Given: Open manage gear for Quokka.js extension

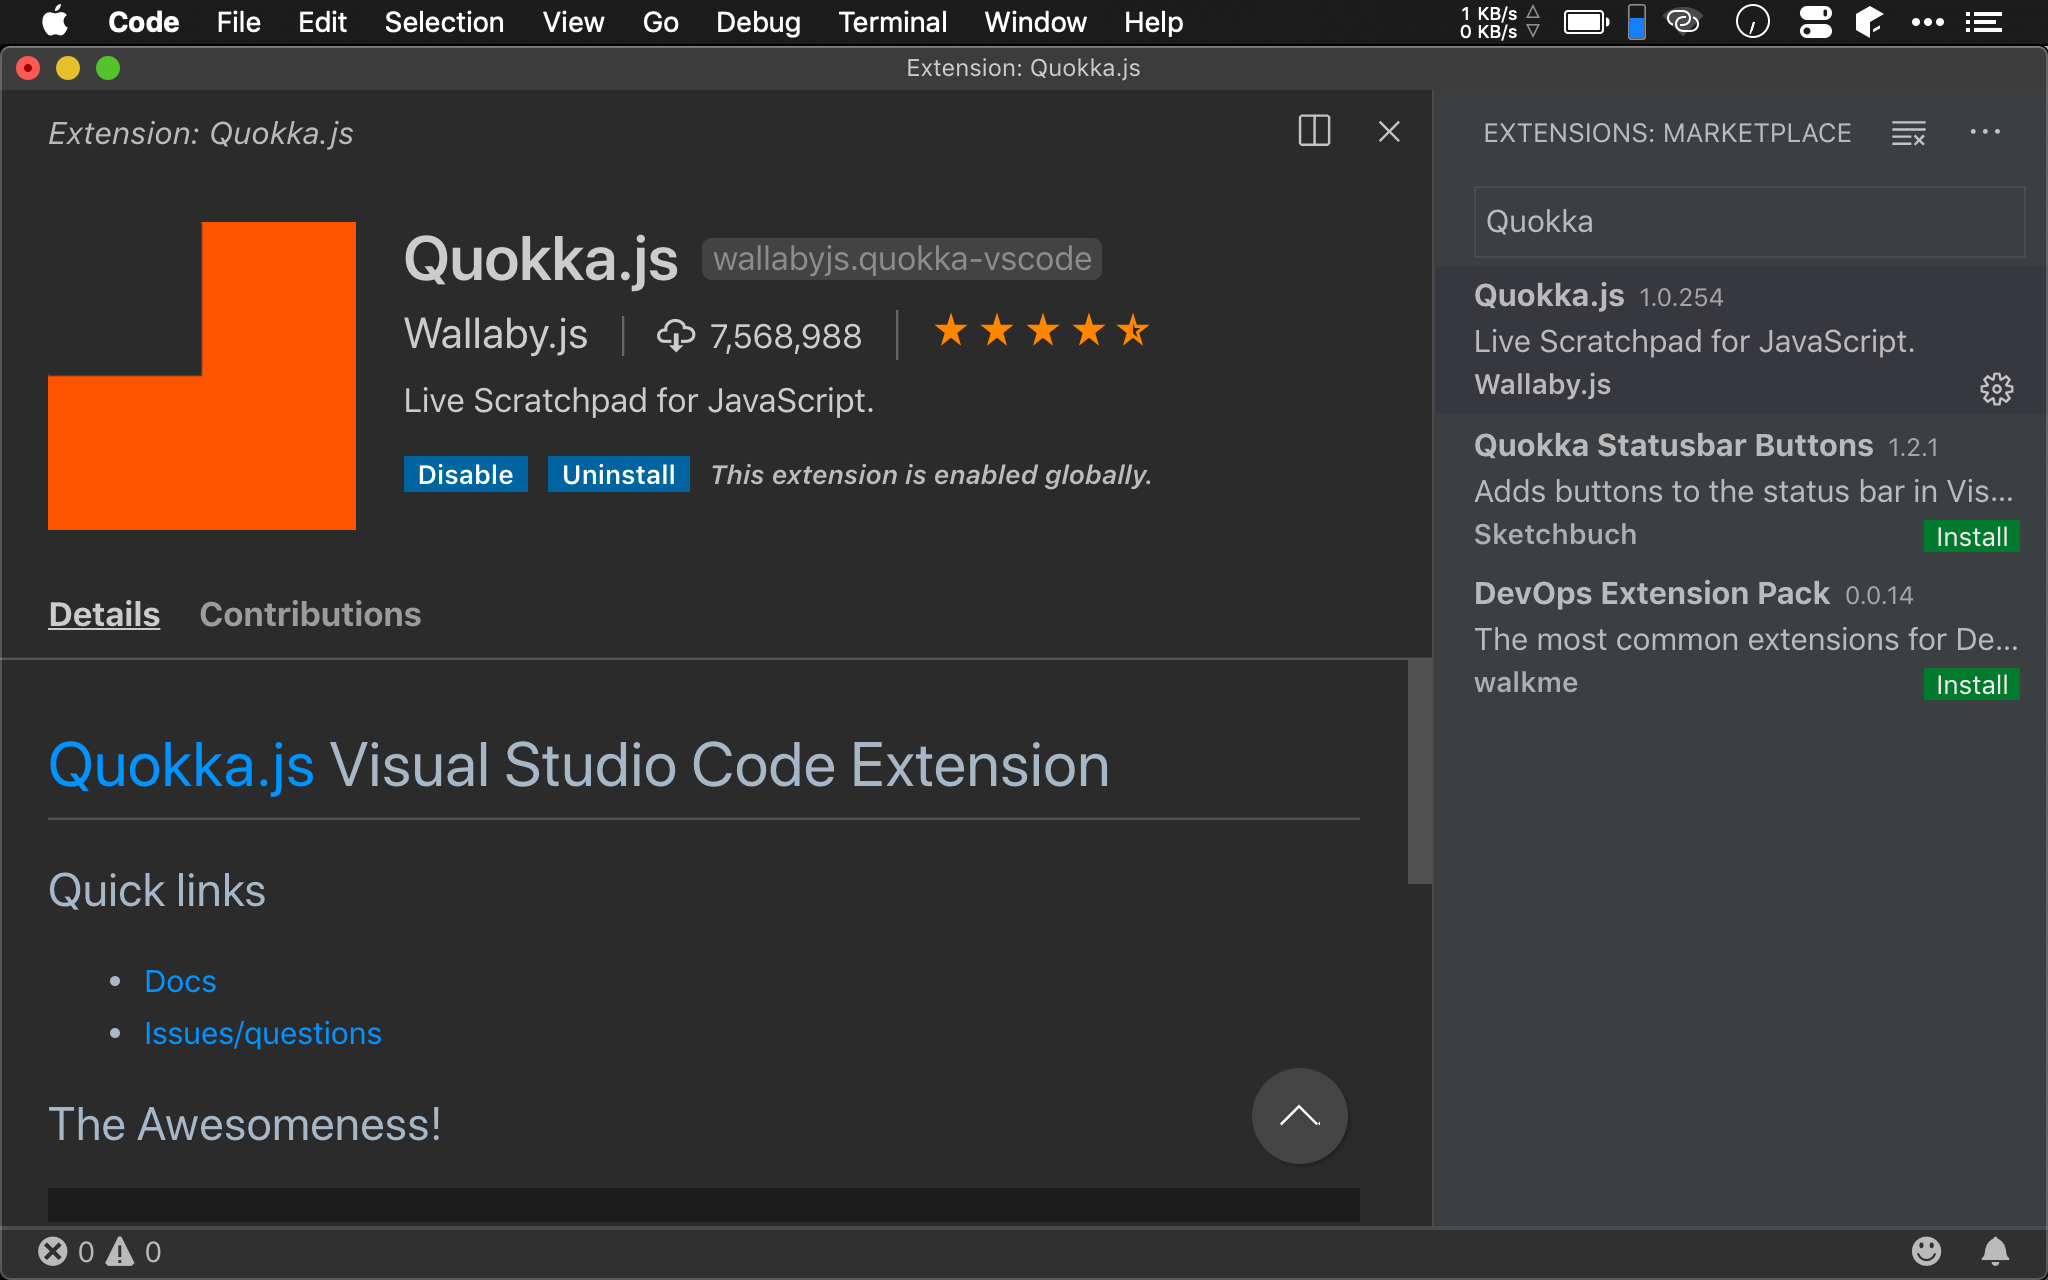Looking at the screenshot, I should click(x=1996, y=389).
